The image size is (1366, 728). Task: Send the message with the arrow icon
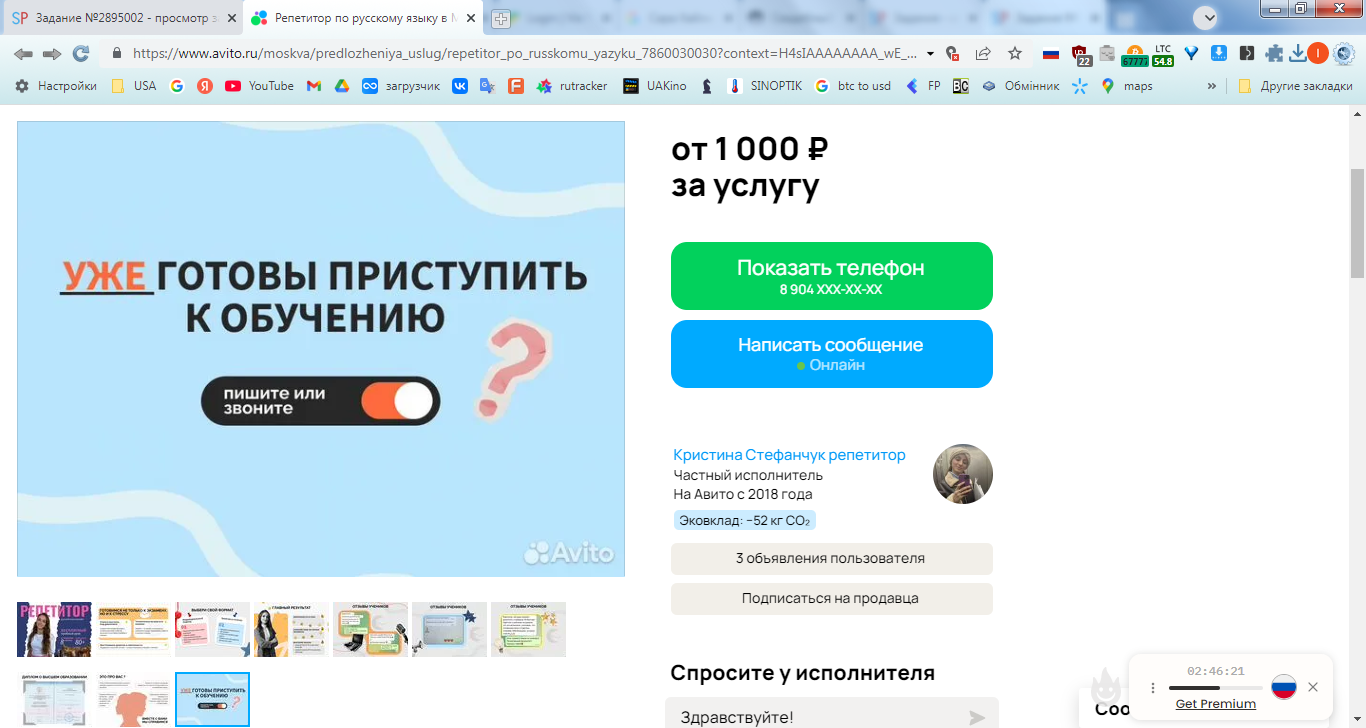pyautogui.click(x=977, y=717)
